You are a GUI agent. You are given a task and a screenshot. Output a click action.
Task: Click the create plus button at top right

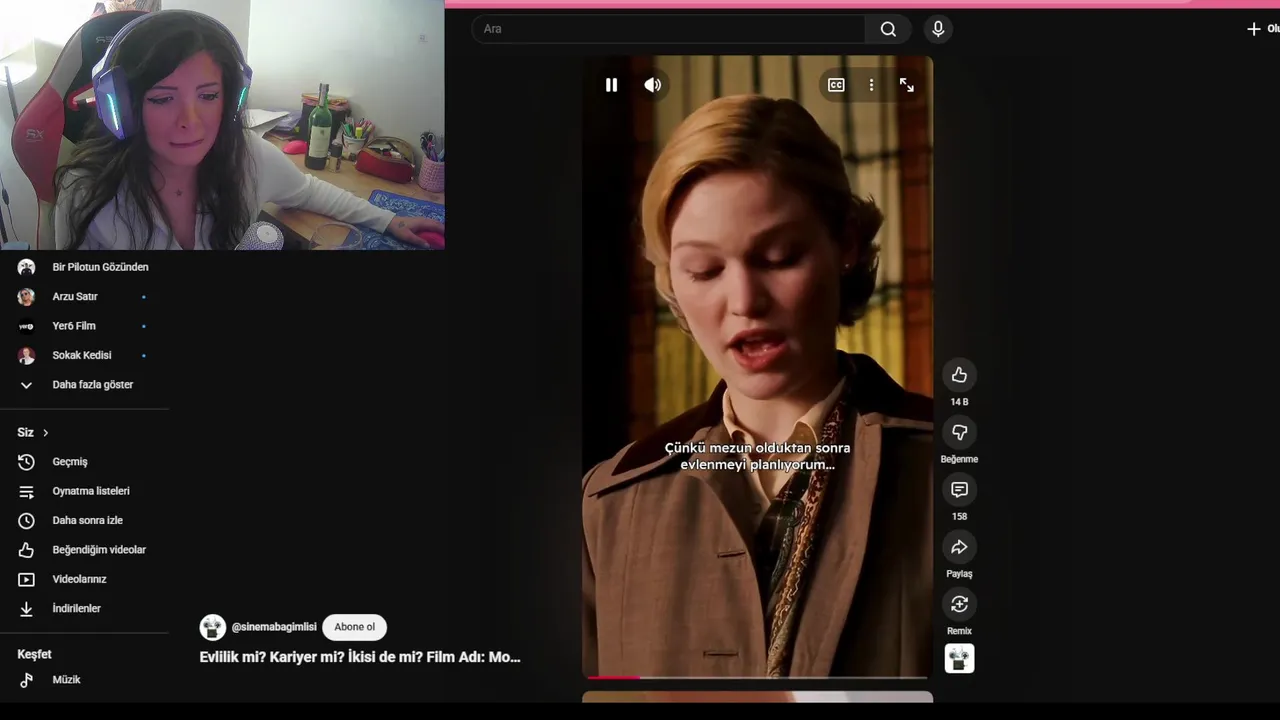(x=1254, y=29)
